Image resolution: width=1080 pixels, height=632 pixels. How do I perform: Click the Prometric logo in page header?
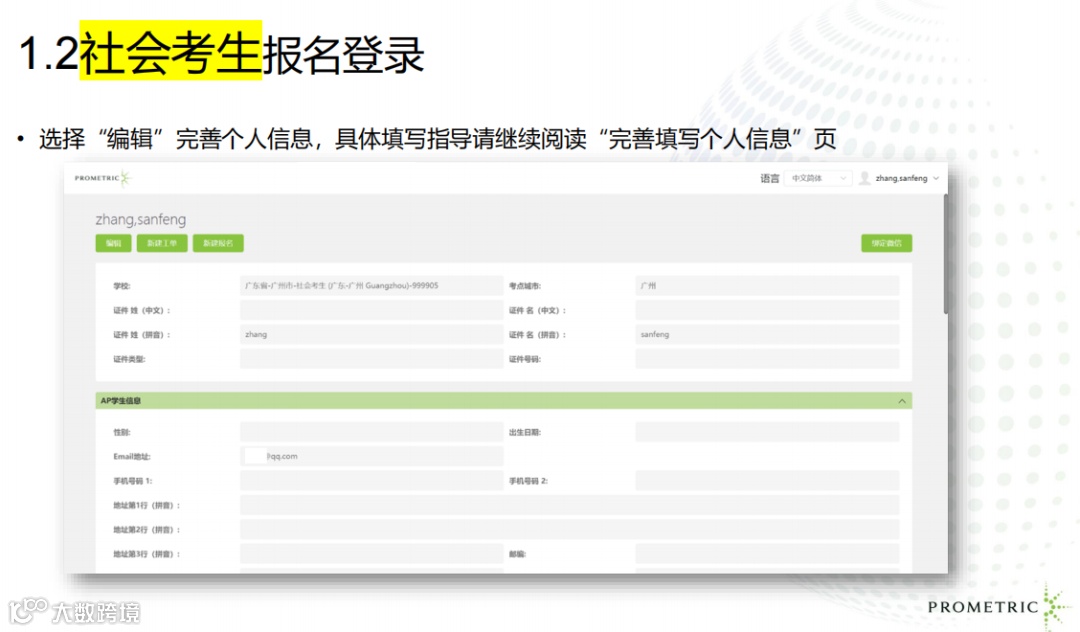click(x=102, y=178)
